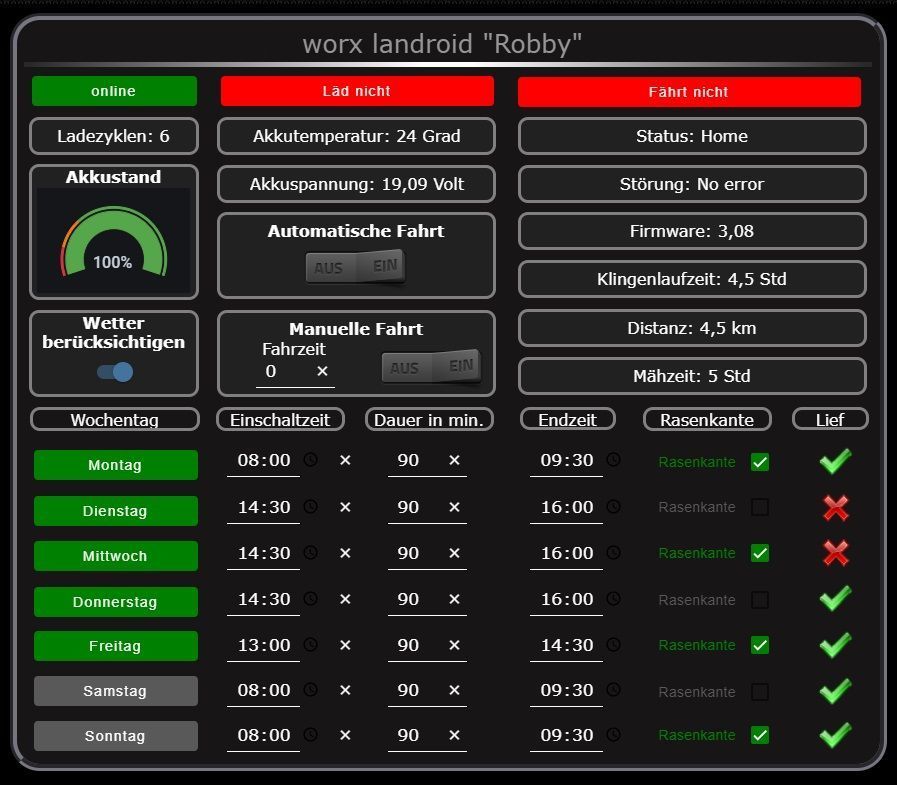Click the Akkutemperatur: 24 Grad box
The height and width of the screenshot is (785, 897).
(x=356, y=136)
